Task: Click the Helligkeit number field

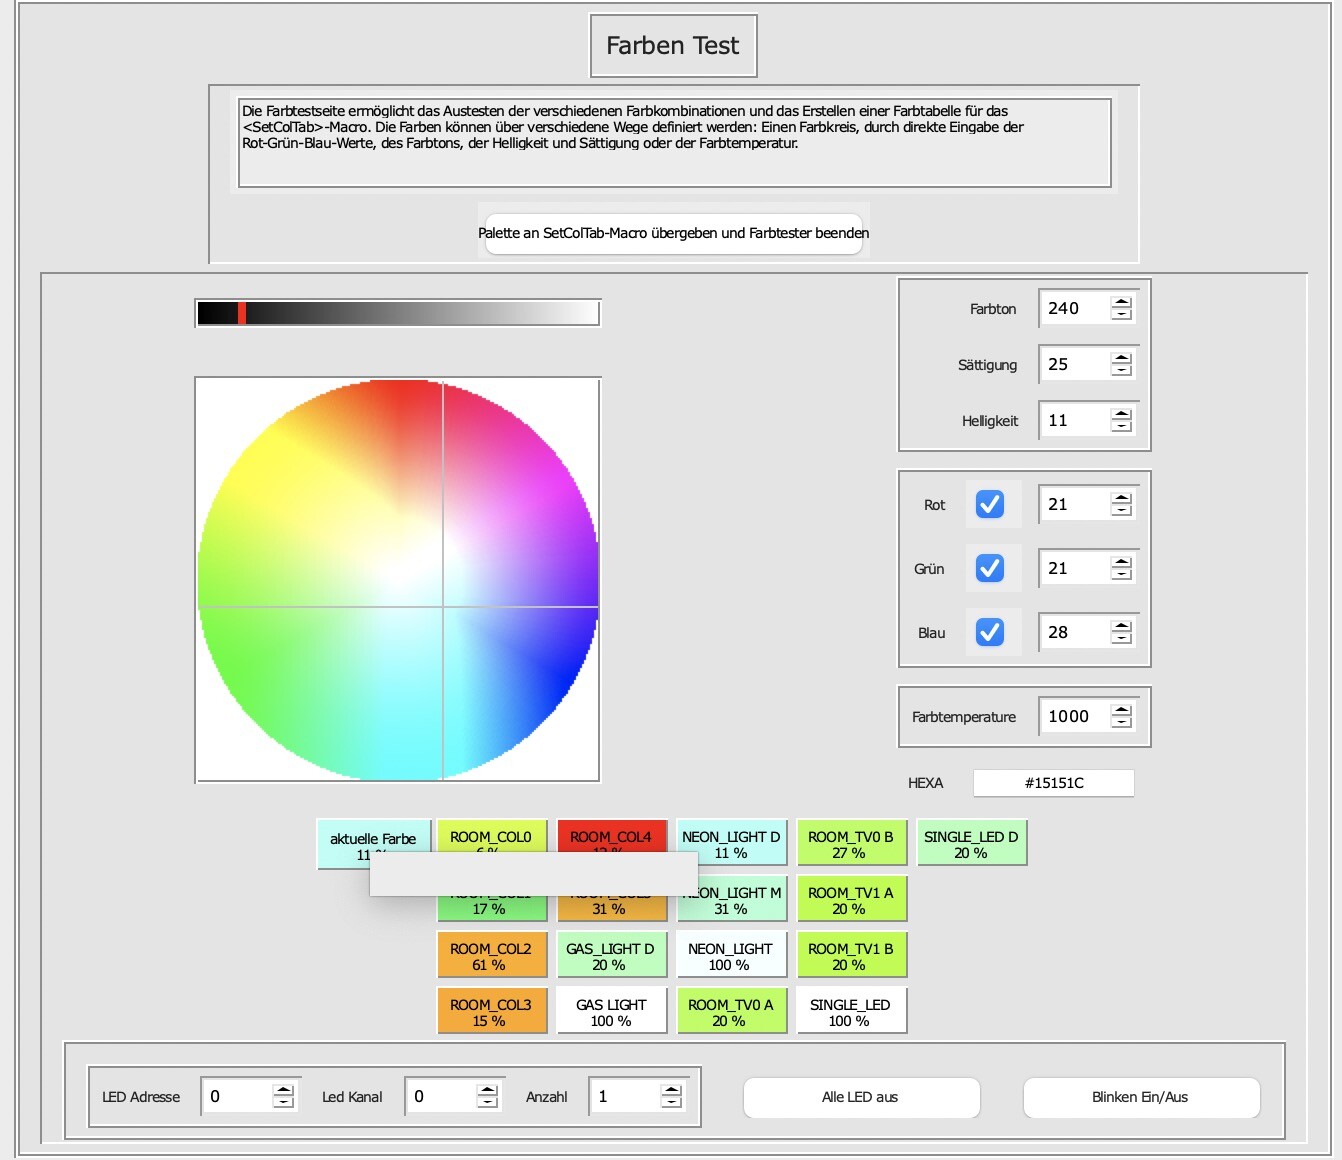Action: pyautogui.click(x=1075, y=420)
